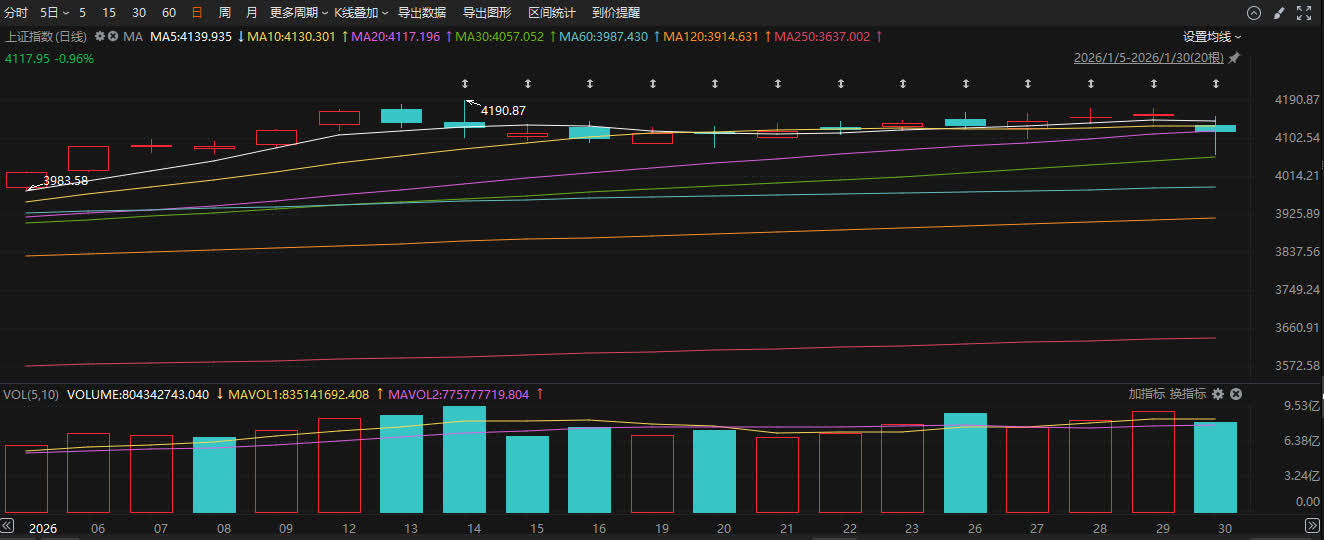
Task: Open the VOL indicator settings gear
Action: tap(1218, 394)
